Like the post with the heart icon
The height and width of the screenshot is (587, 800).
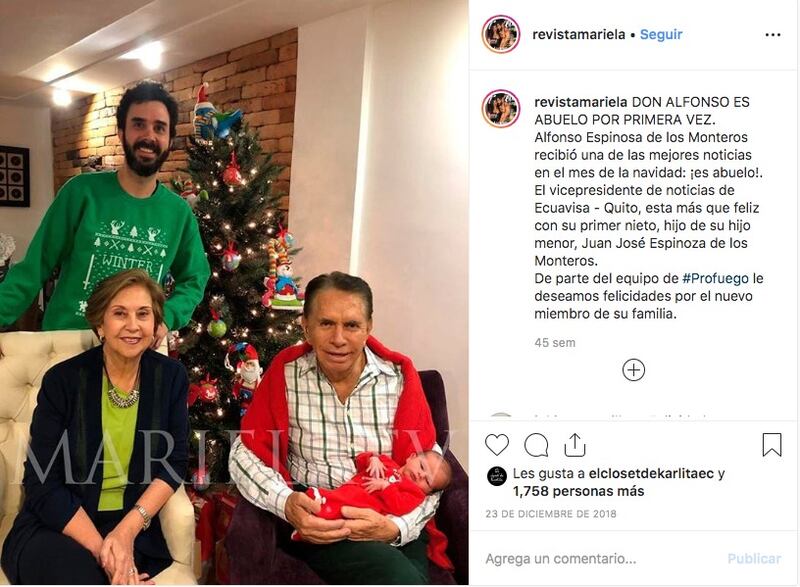[x=496, y=445]
